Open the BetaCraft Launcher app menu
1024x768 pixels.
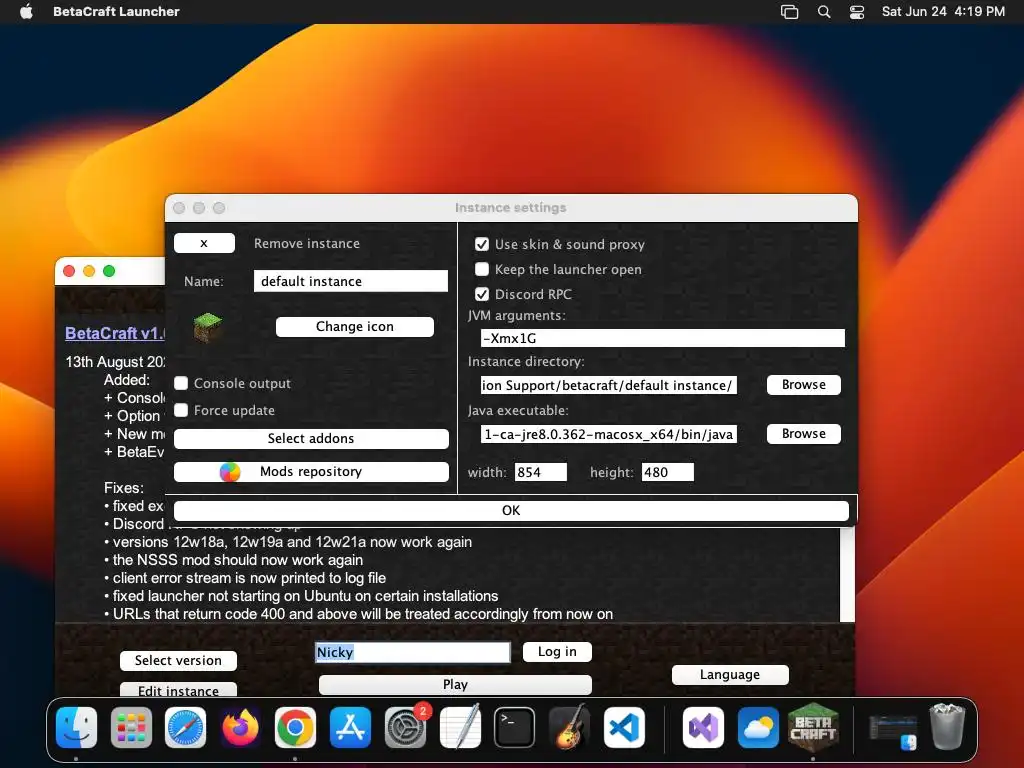click(116, 11)
